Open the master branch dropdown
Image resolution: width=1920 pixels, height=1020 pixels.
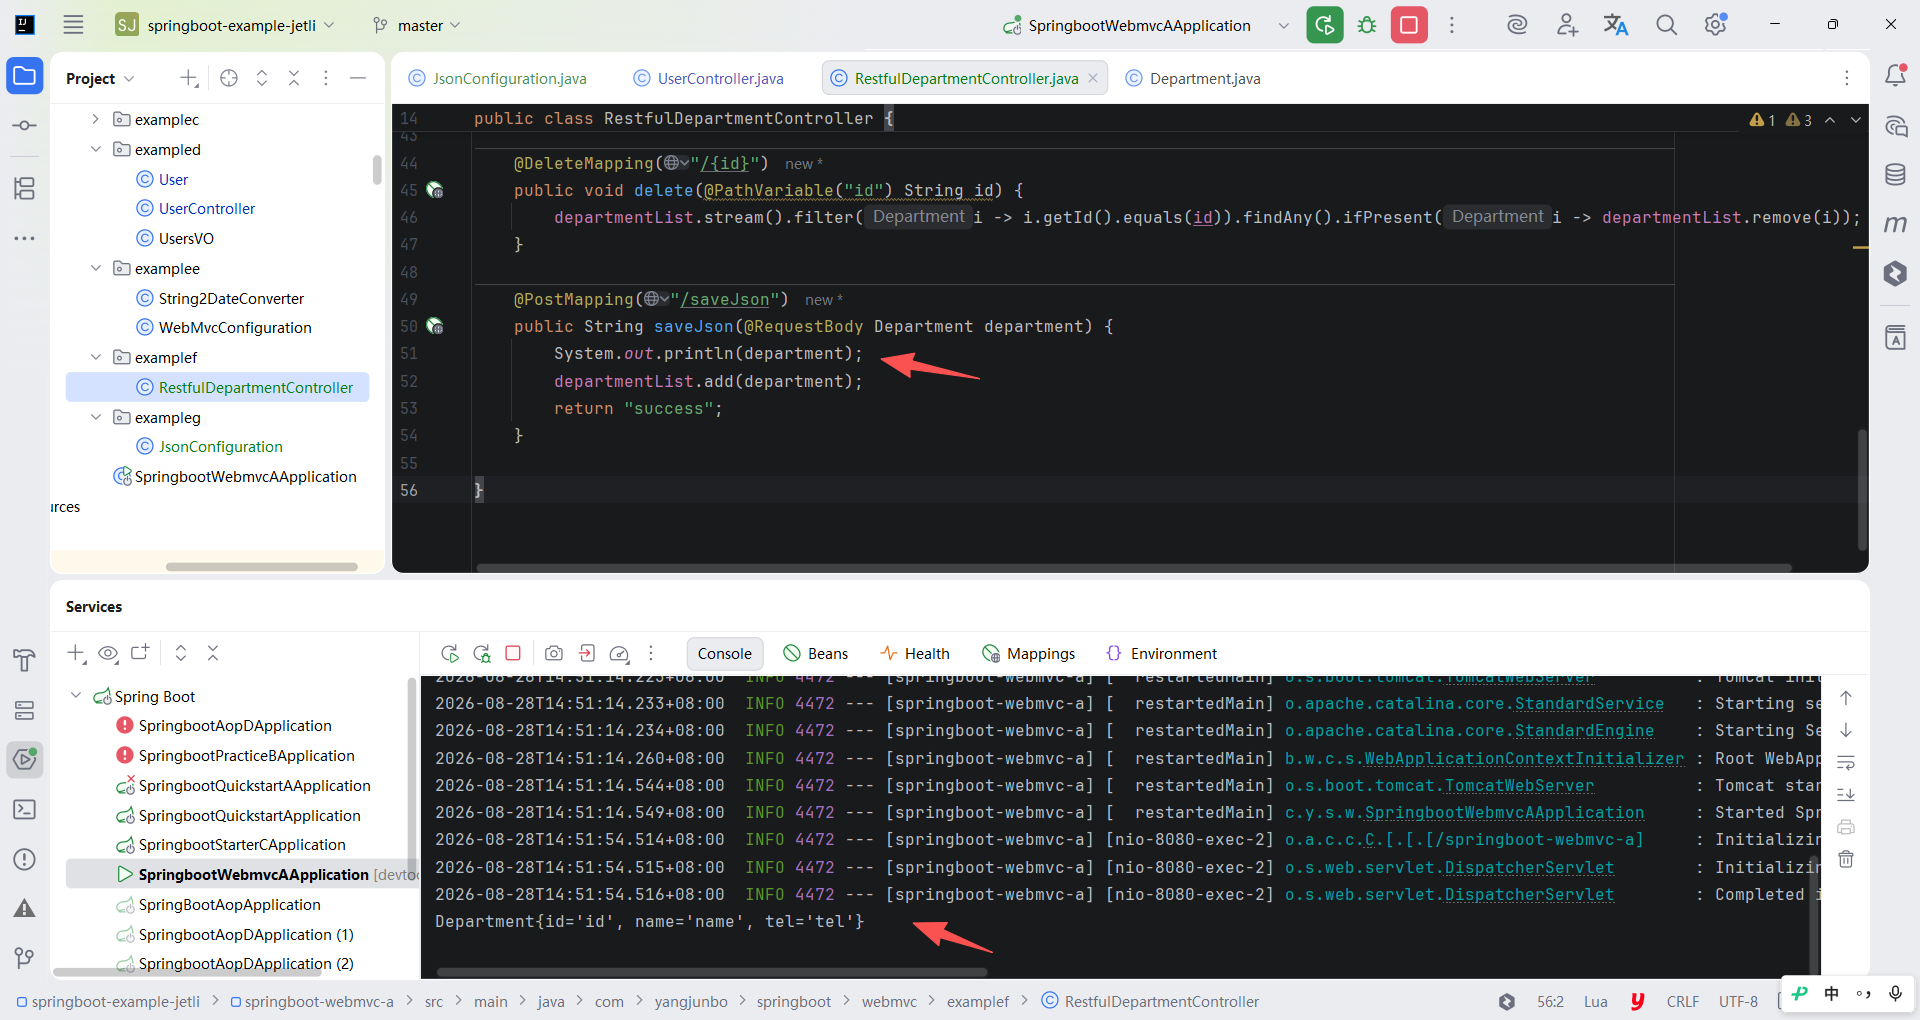pos(416,25)
